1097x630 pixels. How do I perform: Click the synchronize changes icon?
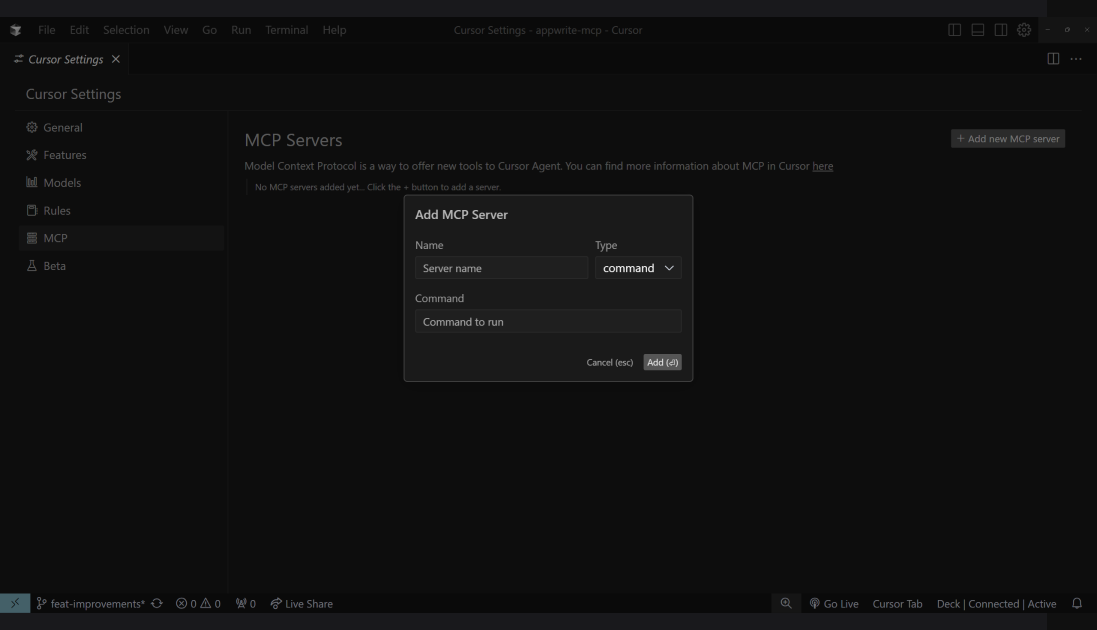[158, 603]
